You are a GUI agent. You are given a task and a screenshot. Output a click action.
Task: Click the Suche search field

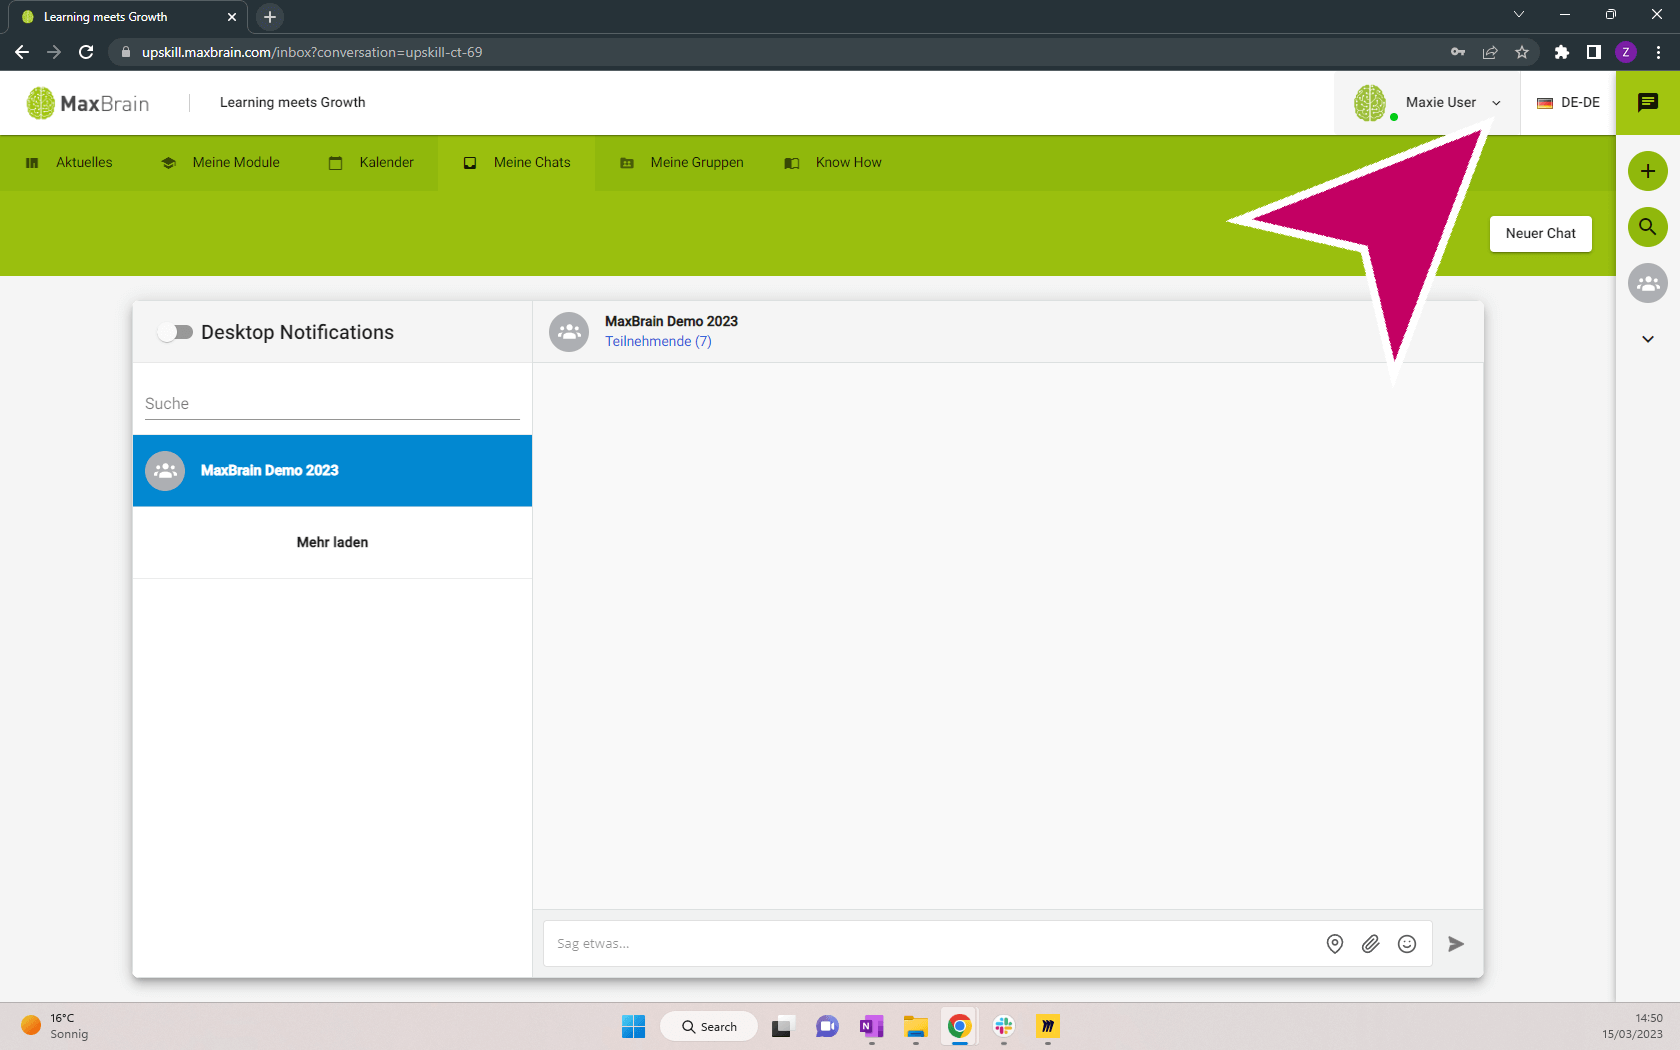(332, 404)
